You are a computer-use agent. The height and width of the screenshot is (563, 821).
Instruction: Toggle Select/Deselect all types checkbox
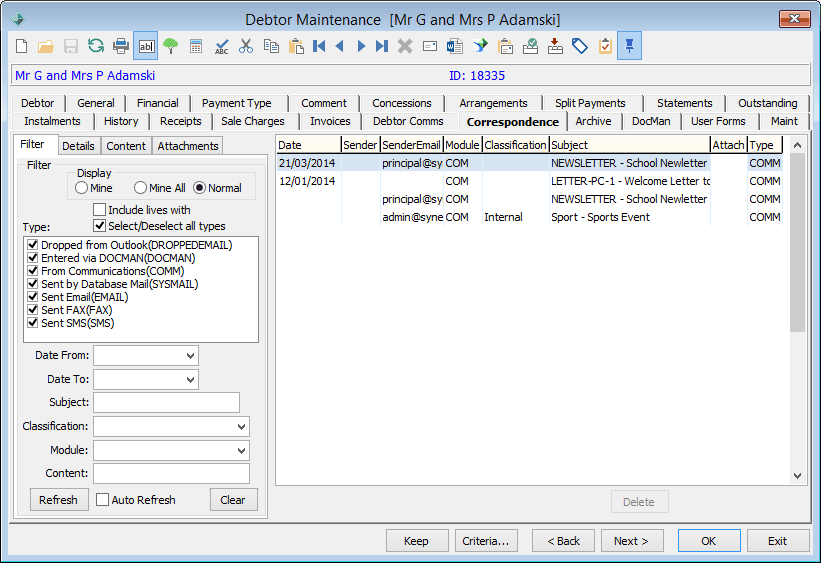click(99, 226)
